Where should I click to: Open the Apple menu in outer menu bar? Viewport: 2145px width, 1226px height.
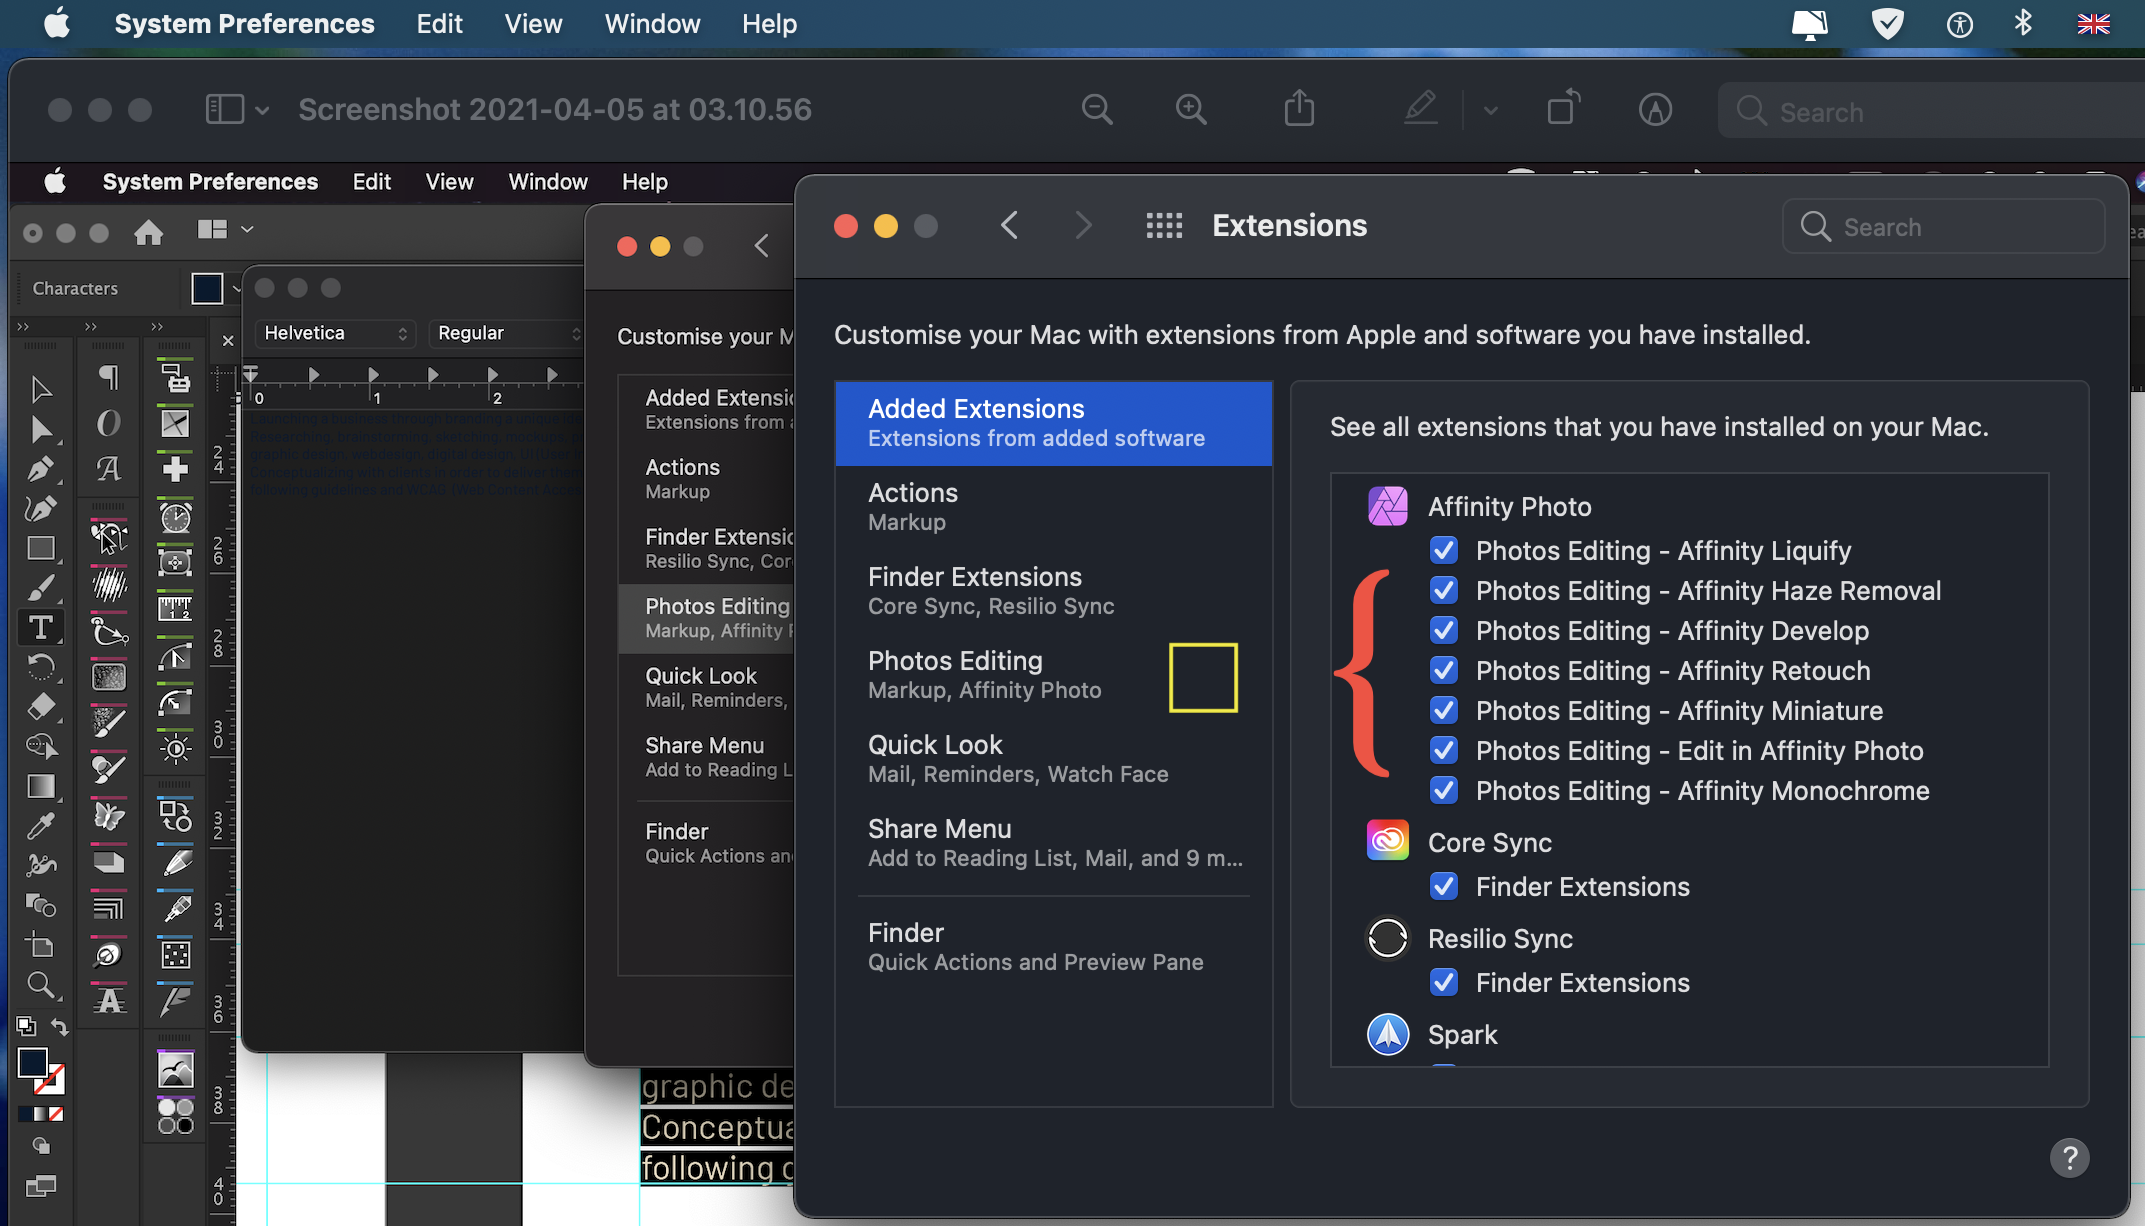click(57, 23)
